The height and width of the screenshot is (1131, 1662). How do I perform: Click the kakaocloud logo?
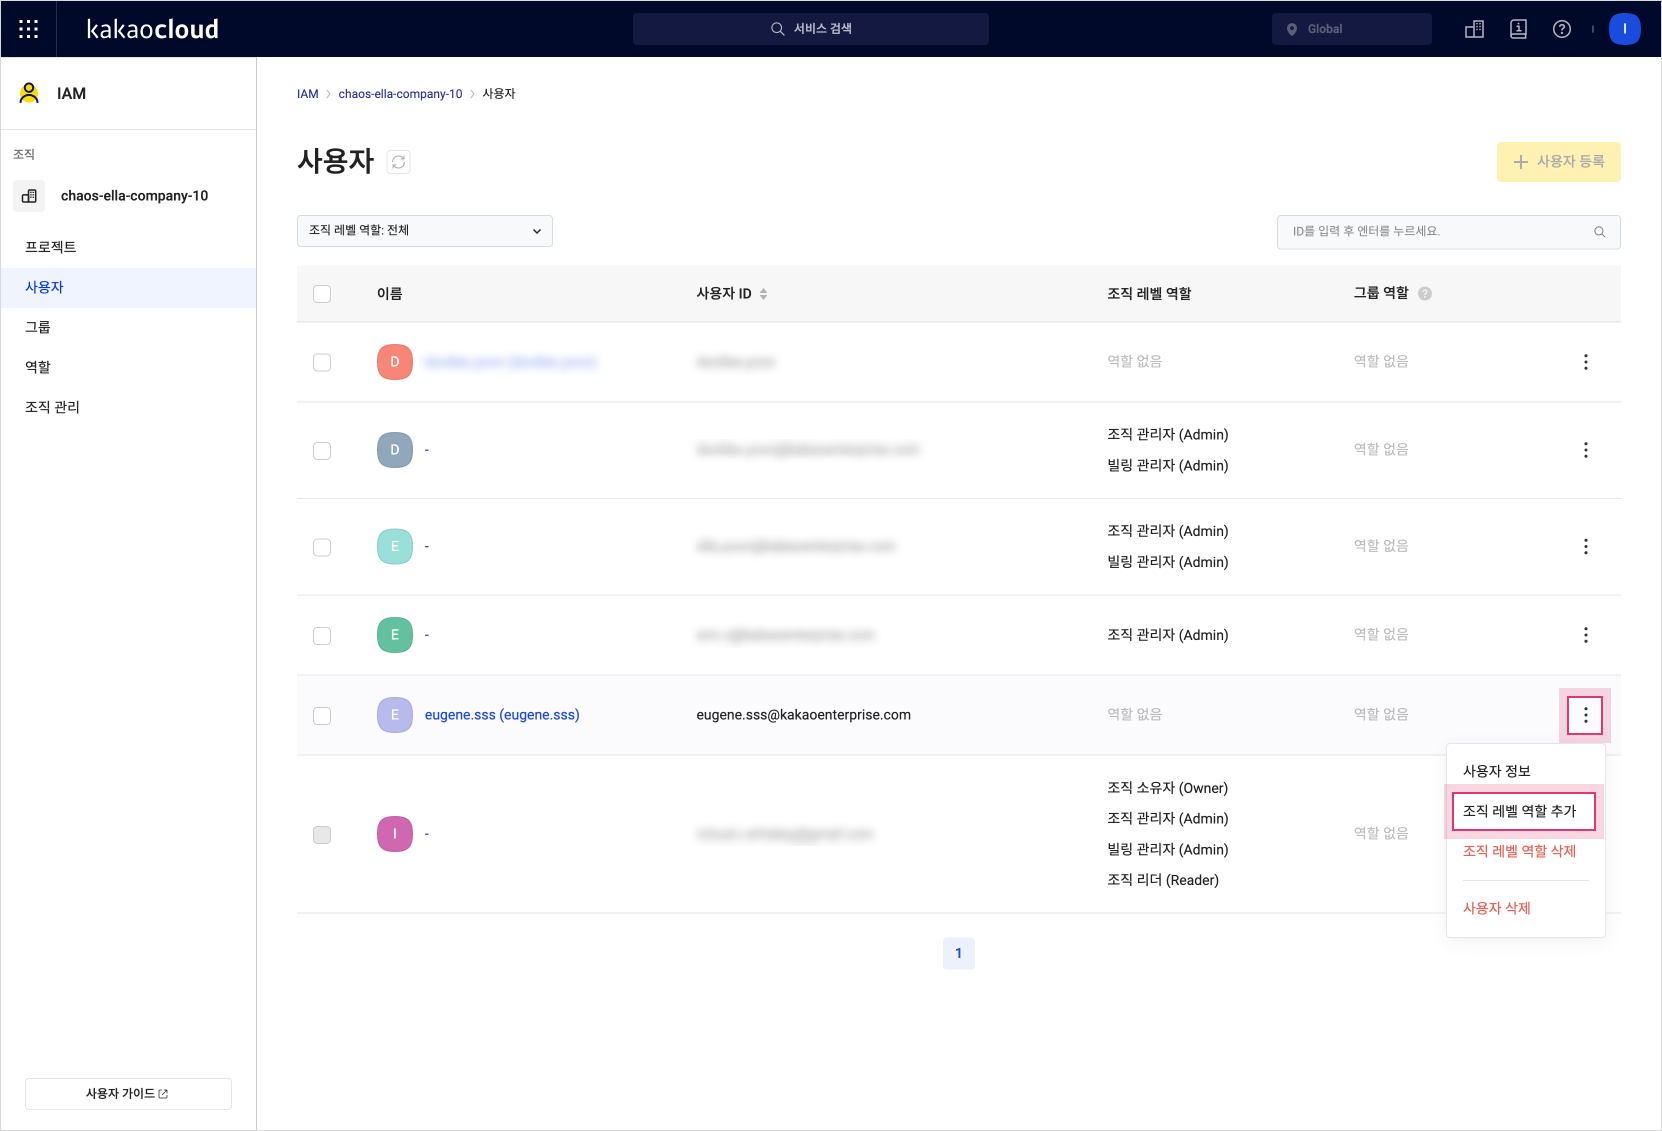coord(152,29)
